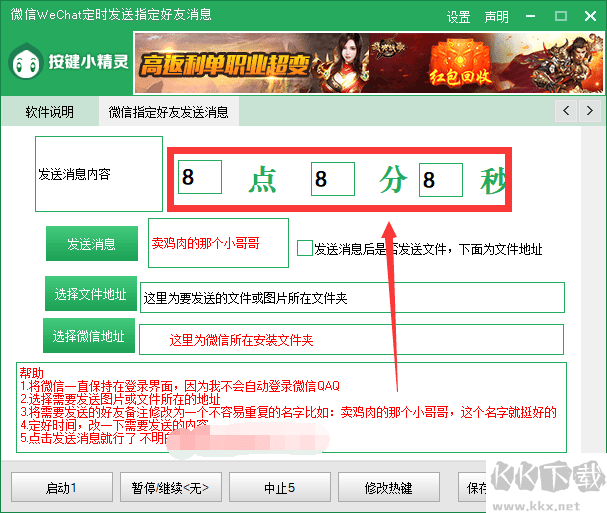The height and width of the screenshot is (513, 607).
Task: Edit the seconds field before 秒
Action: pyautogui.click(x=441, y=180)
